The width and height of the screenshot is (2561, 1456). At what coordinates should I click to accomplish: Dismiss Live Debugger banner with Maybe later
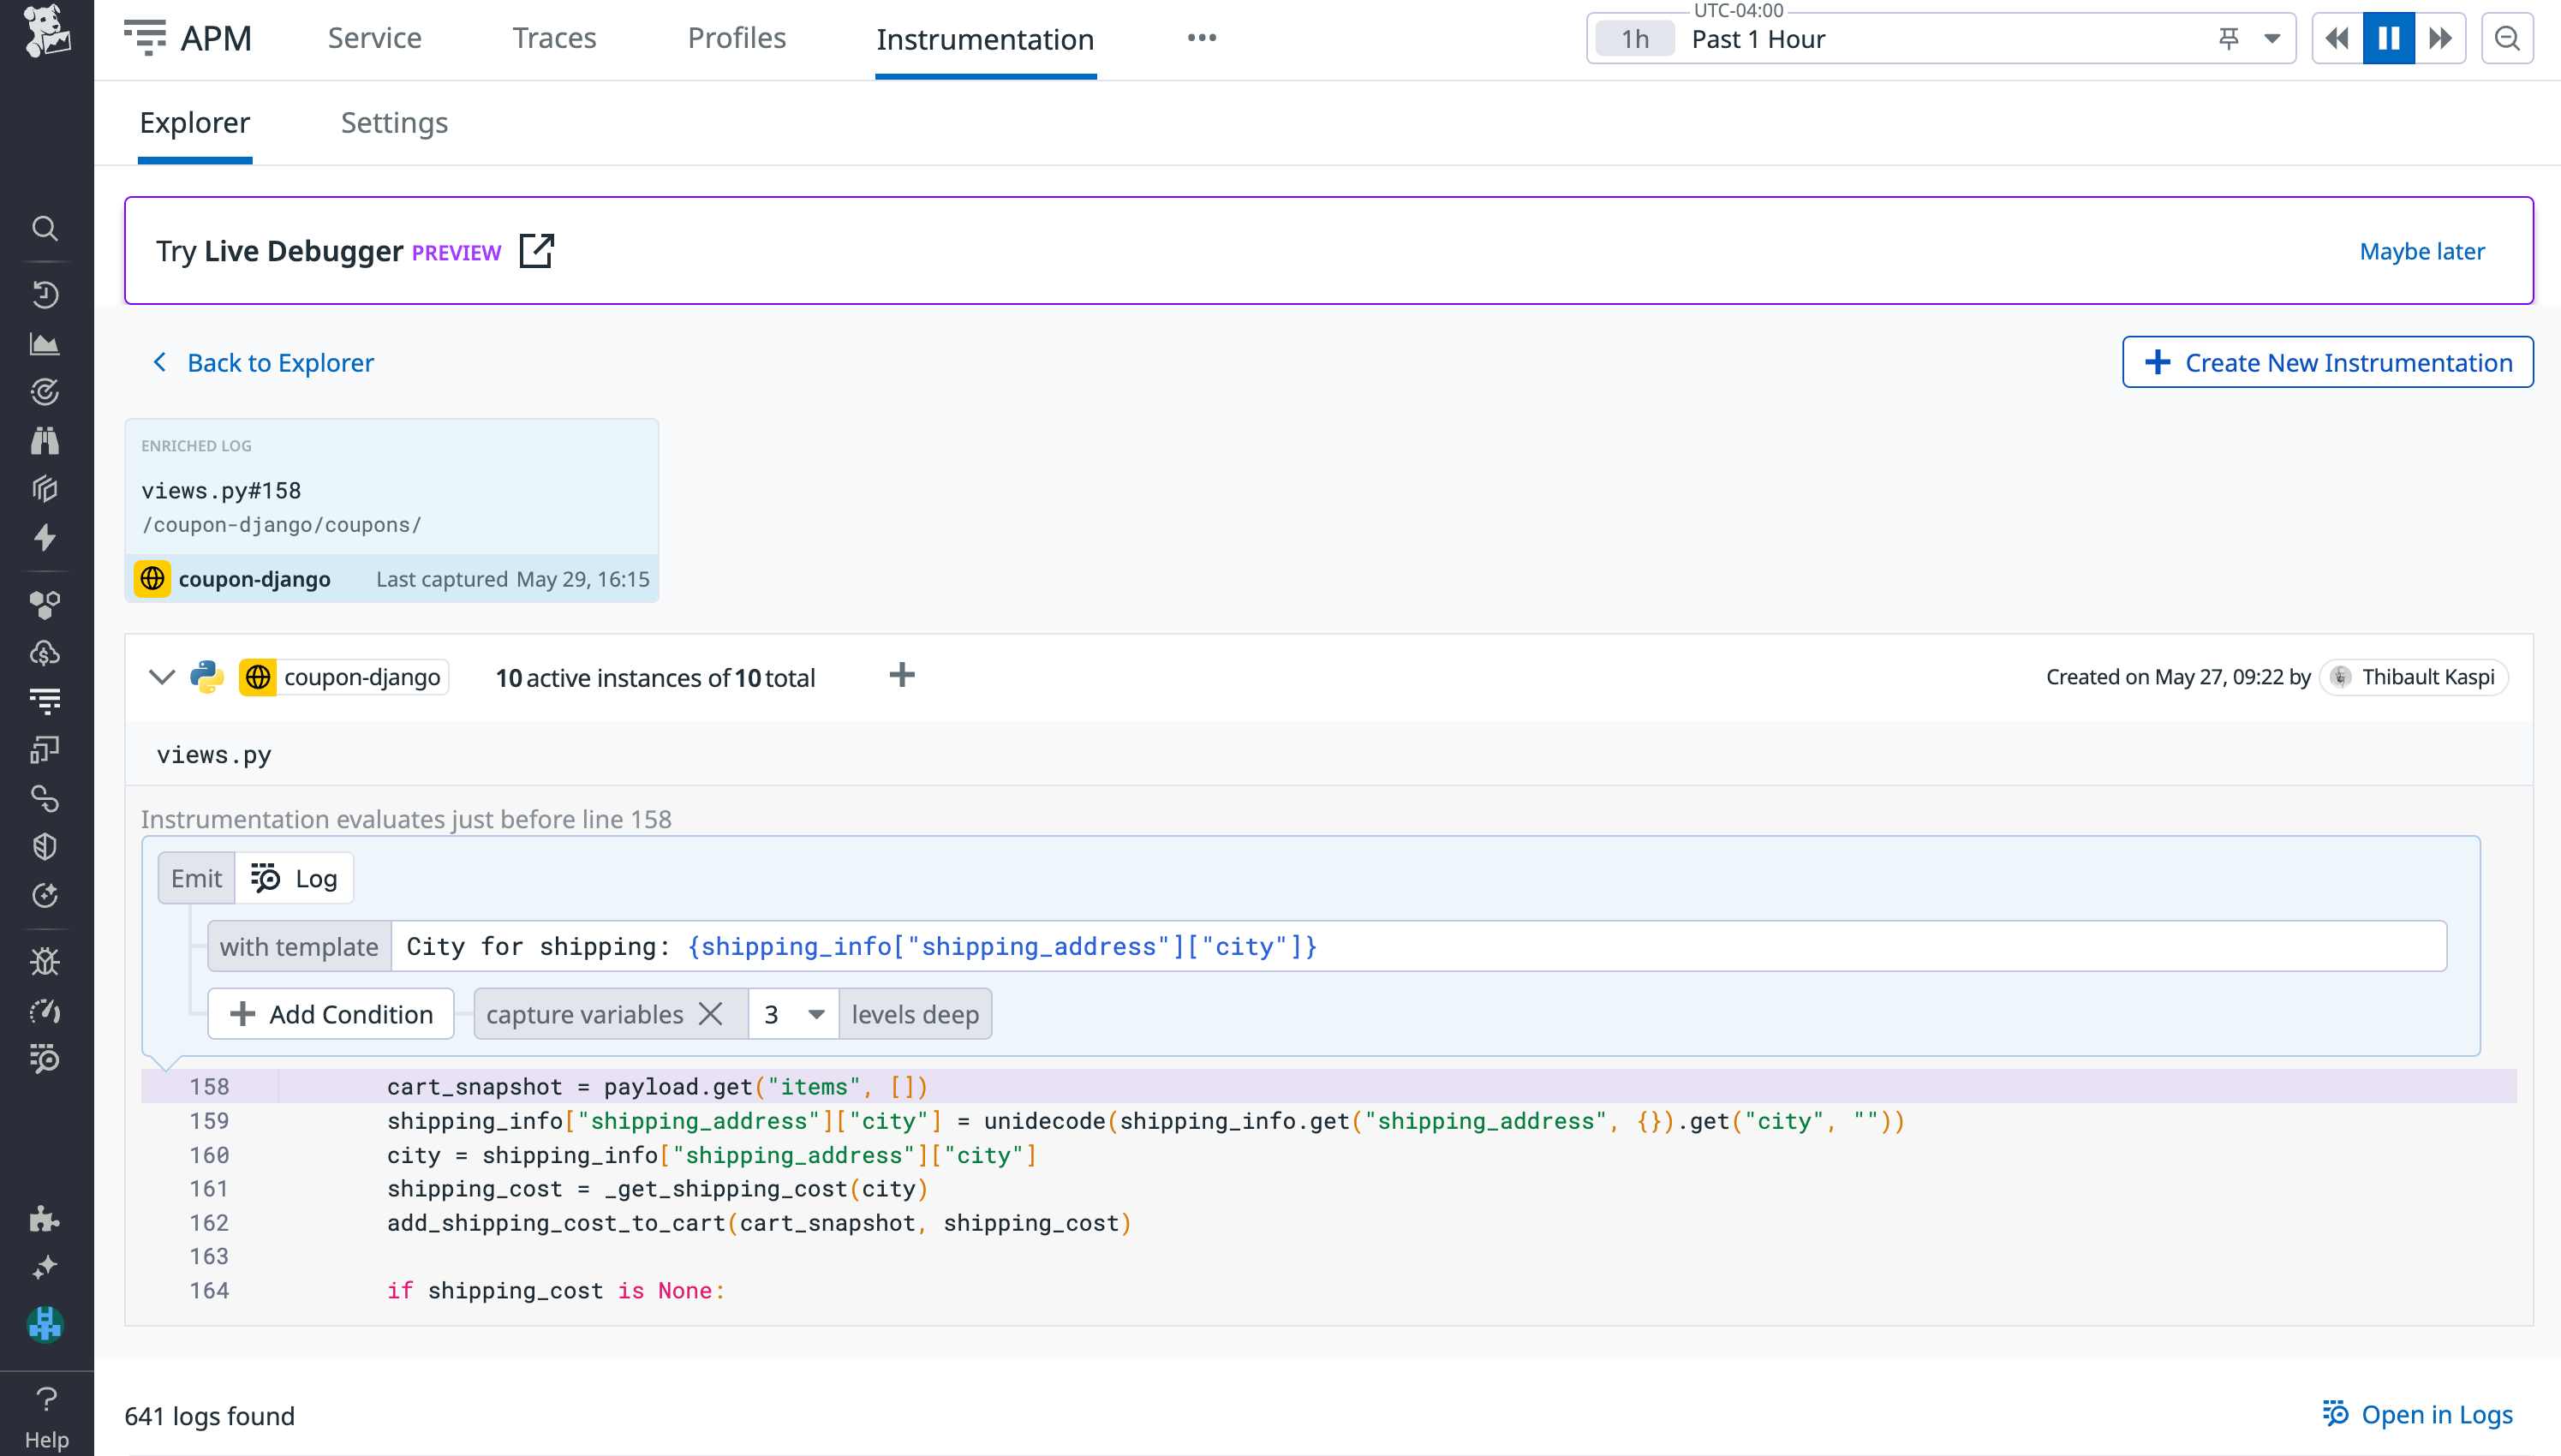[2421, 251]
